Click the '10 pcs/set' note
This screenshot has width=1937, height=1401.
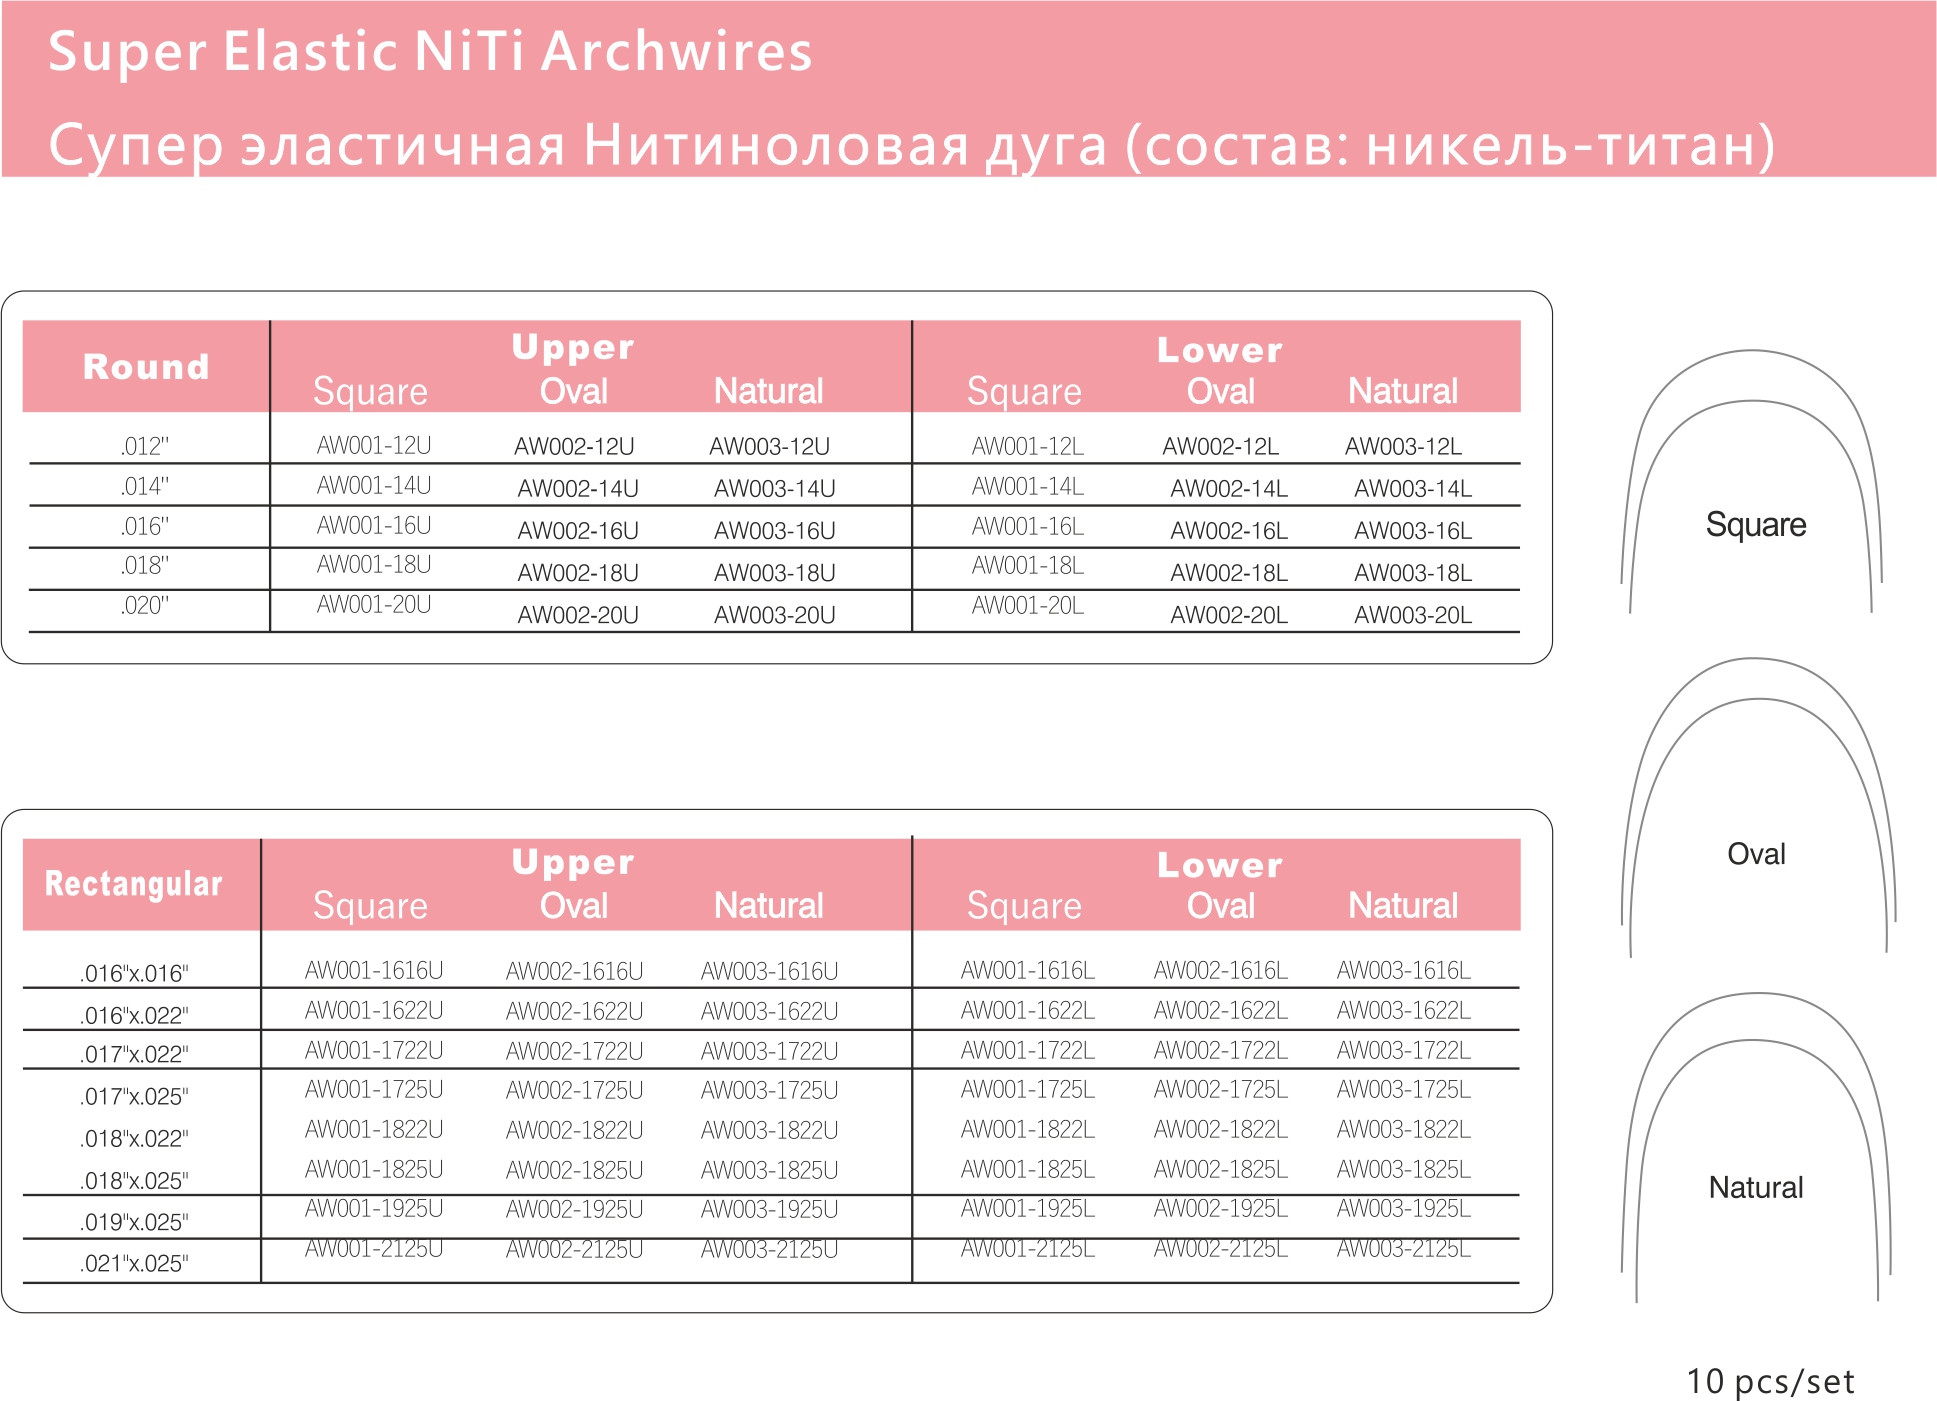(x=1770, y=1381)
